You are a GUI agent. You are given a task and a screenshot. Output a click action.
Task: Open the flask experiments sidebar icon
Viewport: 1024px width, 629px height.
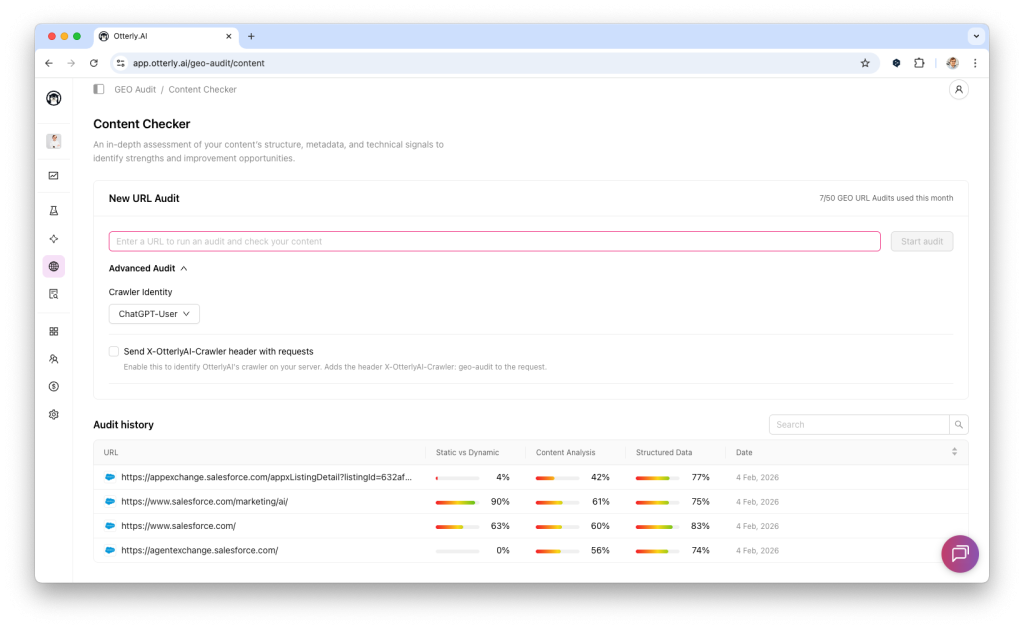(x=54, y=210)
